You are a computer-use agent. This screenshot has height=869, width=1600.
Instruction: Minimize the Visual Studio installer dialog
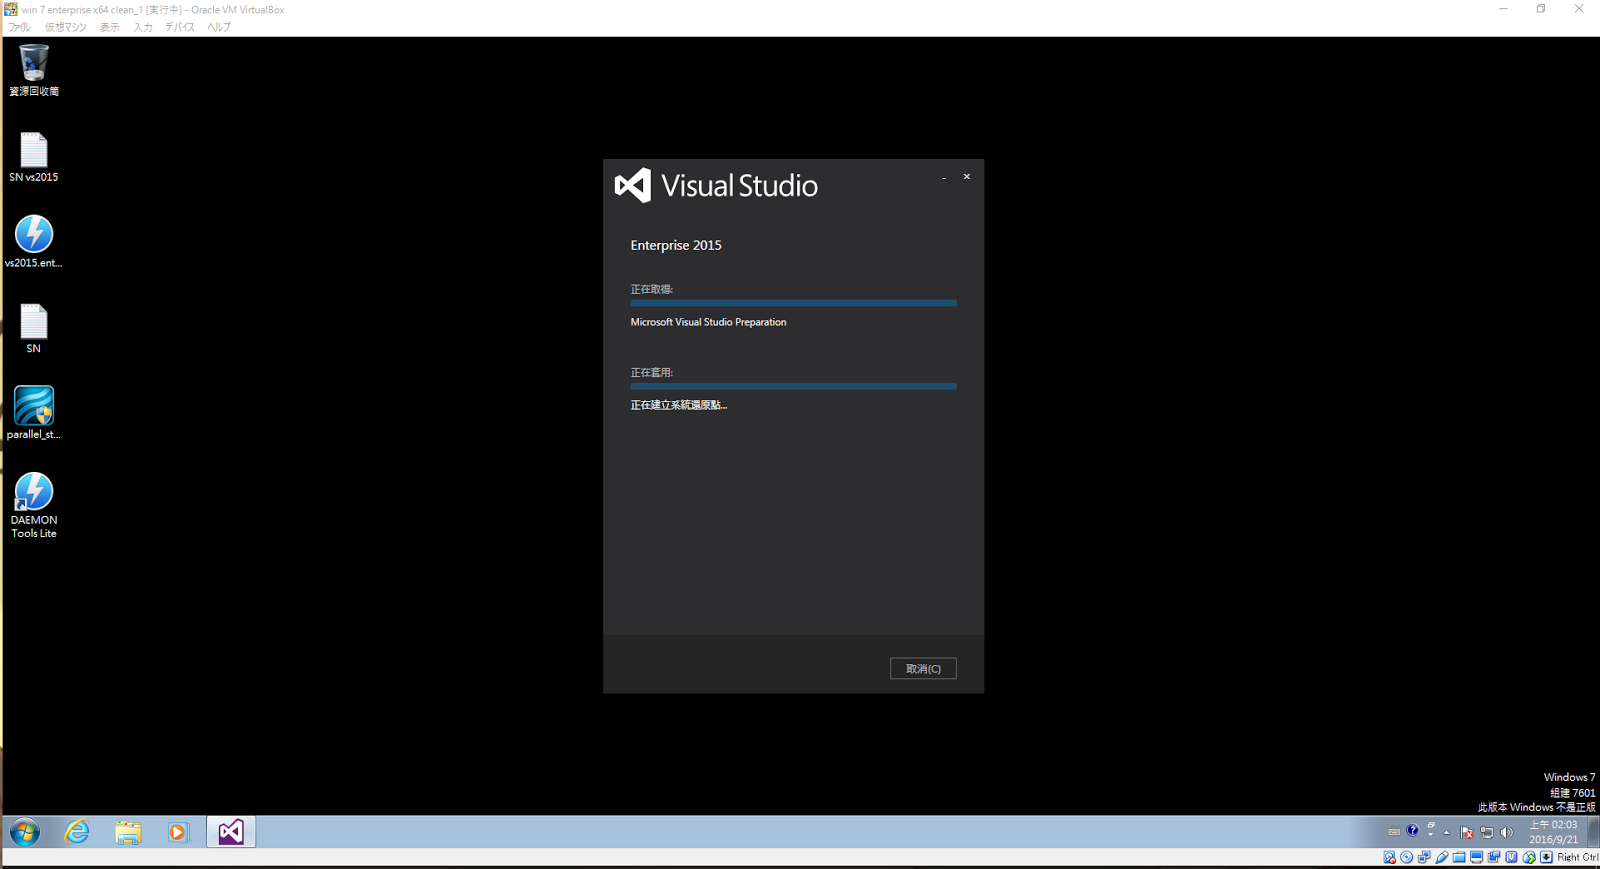pyautogui.click(x=944, y=177)
